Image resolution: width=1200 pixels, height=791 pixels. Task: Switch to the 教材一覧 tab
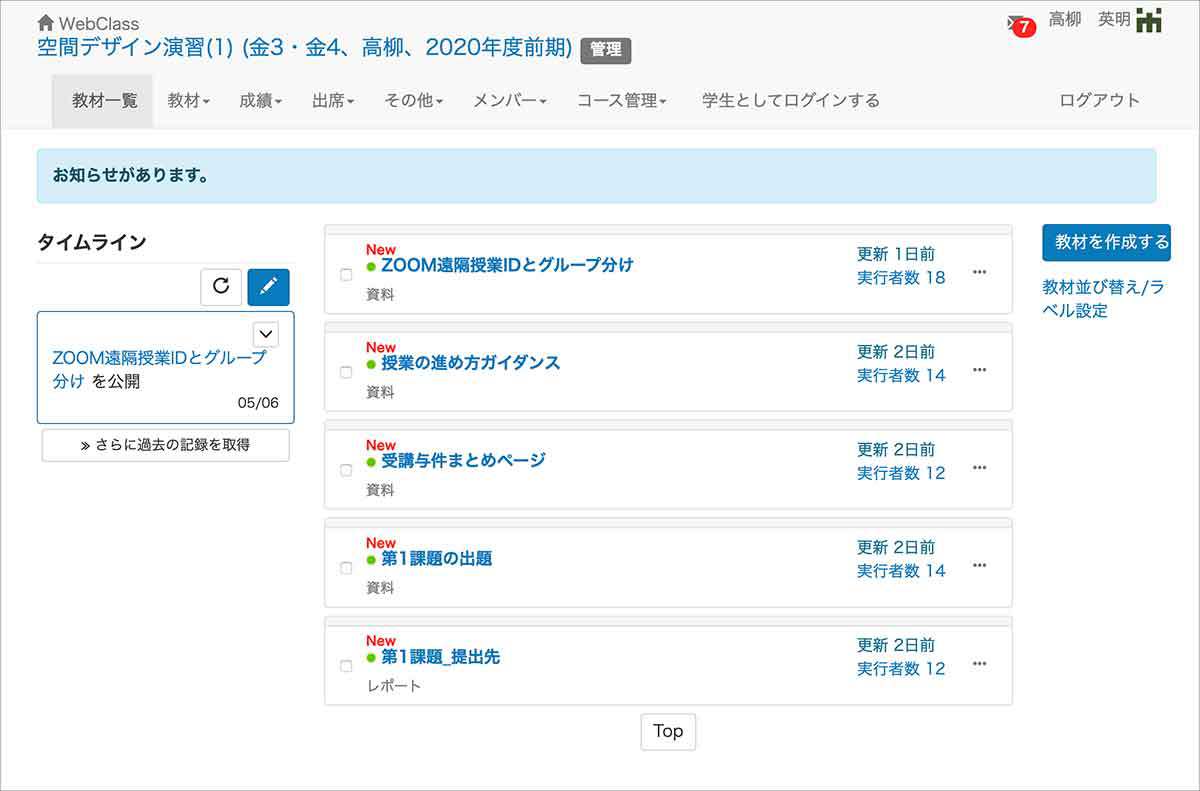[103, 100]
